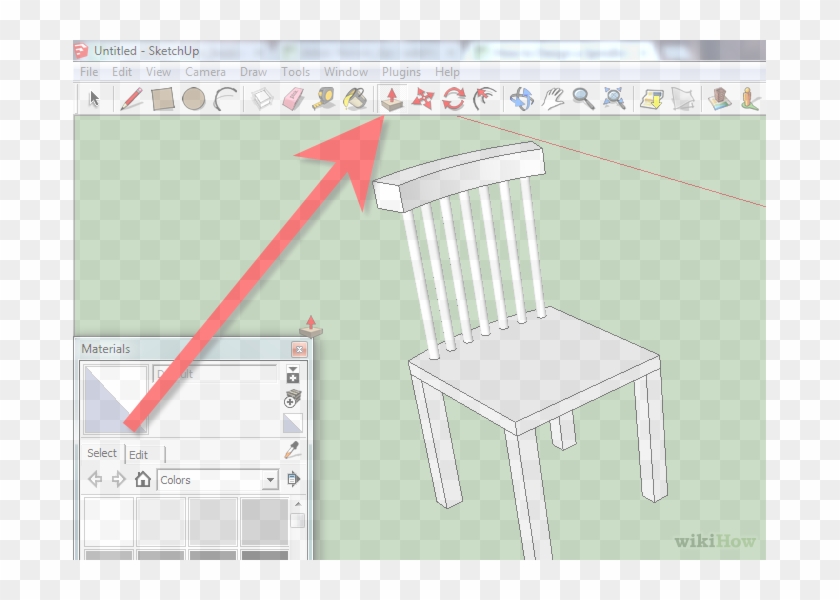Select the Line (pencil) tool
This screenshot has width=840, height=600.
tap(131, 100)
